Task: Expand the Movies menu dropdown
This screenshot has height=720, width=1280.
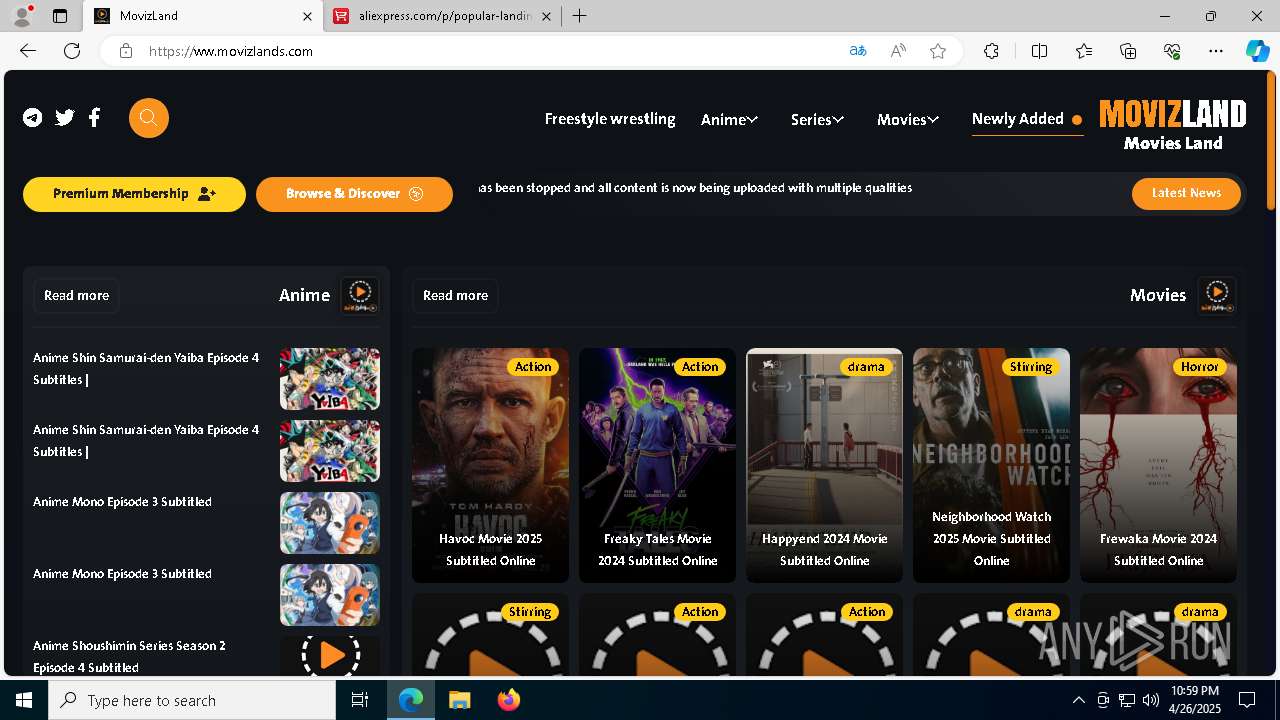Action: (x=908, y=119)
